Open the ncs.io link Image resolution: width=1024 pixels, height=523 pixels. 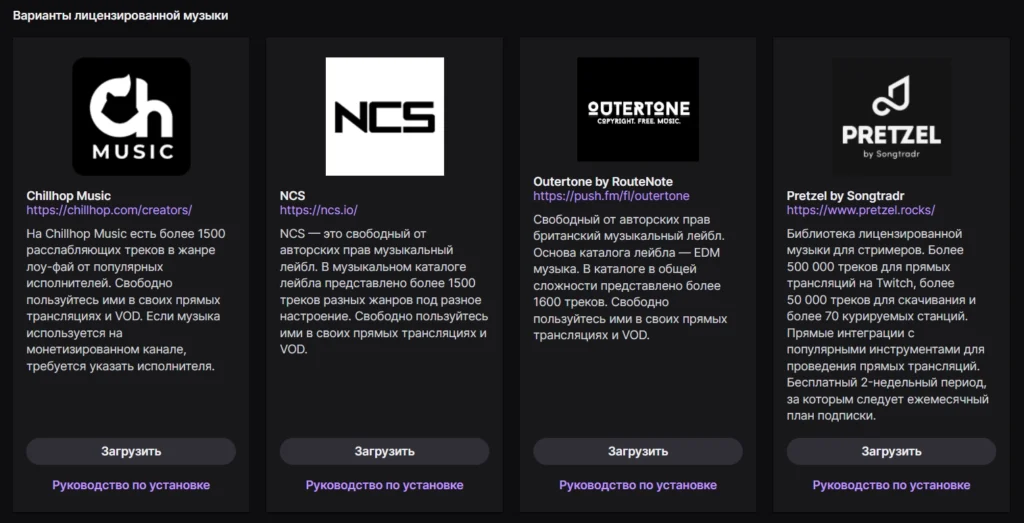pos(318,210)
